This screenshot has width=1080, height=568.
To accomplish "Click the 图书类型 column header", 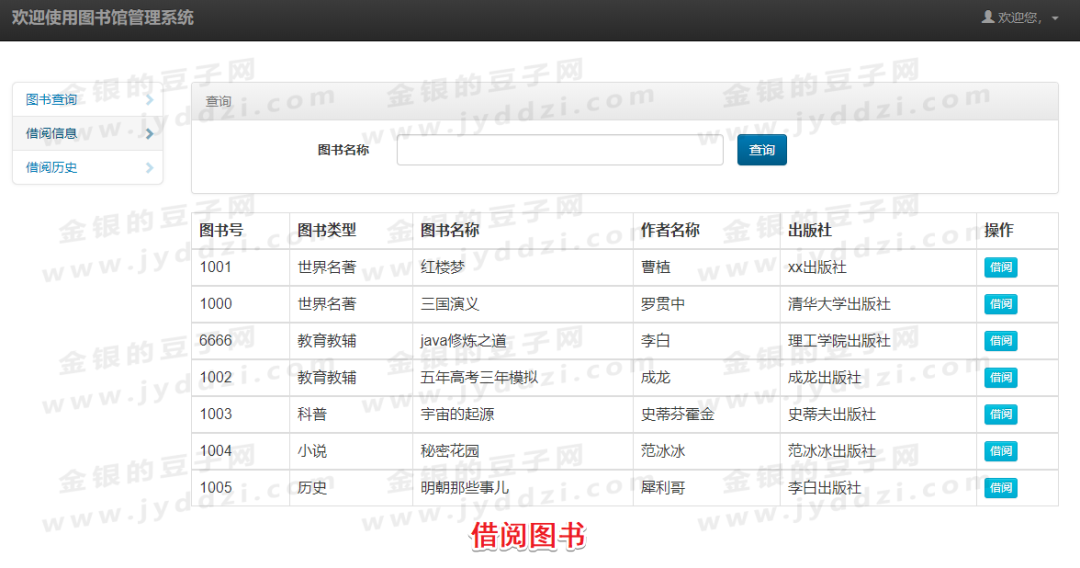I will 326,230.
